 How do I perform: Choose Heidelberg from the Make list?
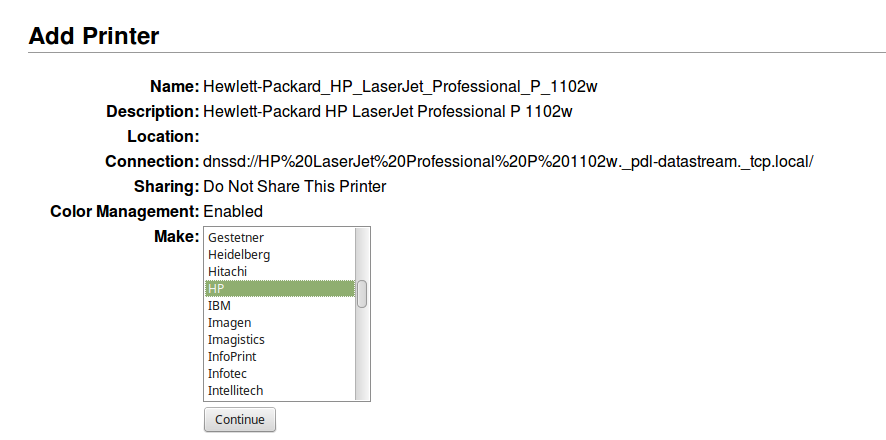(x=280, y=254)
